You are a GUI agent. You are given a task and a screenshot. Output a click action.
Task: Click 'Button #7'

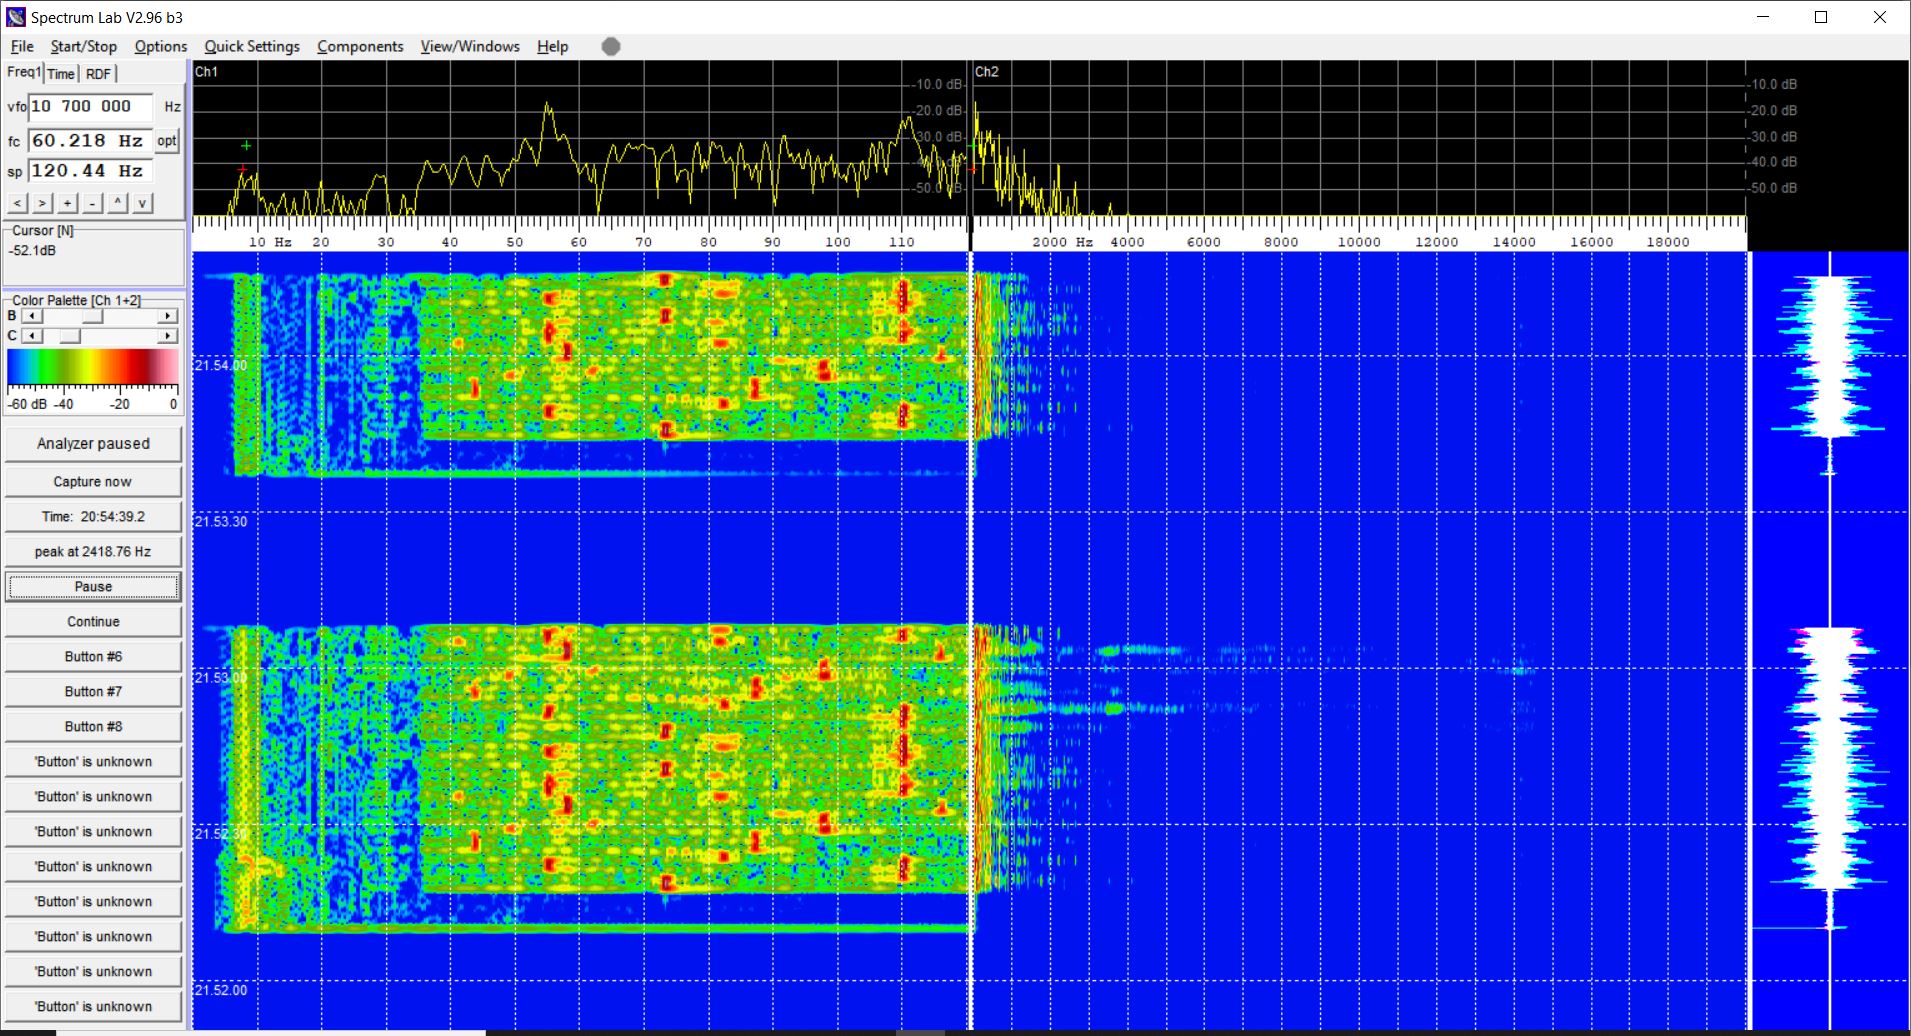pos(93,691)
